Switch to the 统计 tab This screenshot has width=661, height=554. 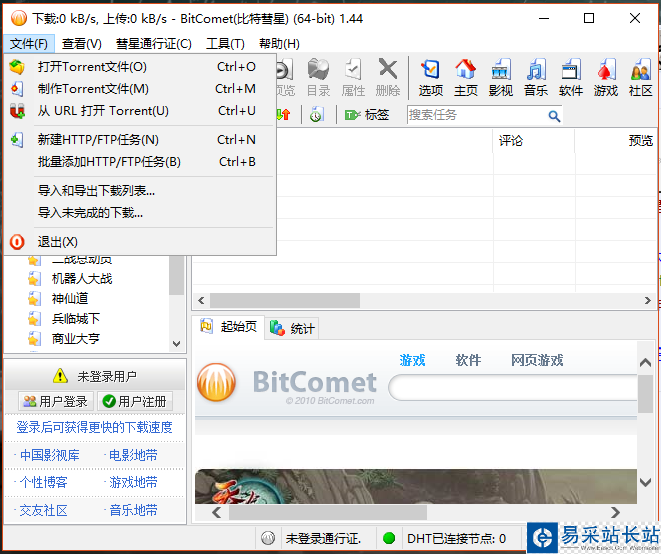tap(292, 328)
